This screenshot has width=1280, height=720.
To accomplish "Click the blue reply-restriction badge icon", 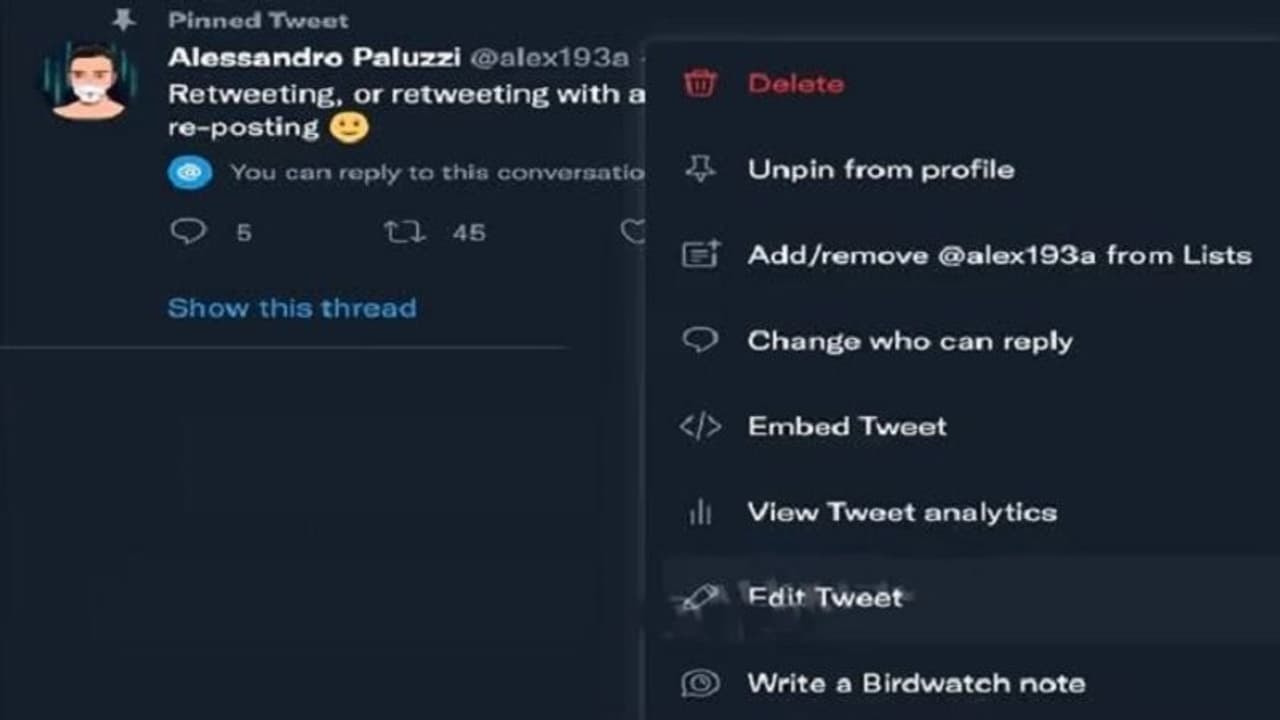I will click(190, 171).
